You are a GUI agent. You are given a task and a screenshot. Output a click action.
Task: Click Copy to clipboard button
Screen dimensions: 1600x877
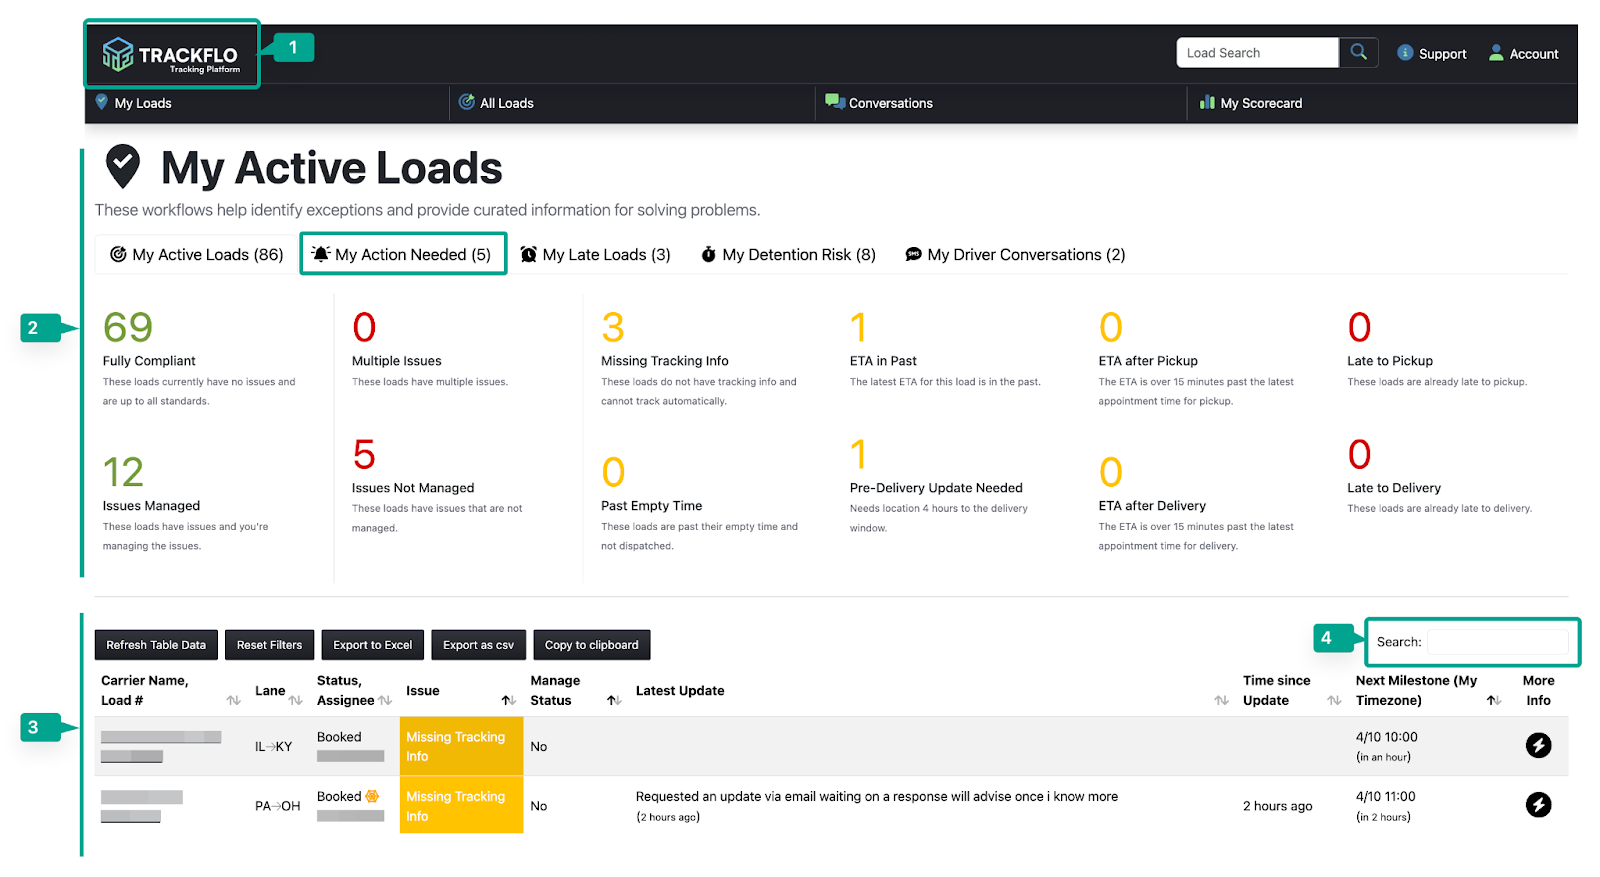[x=591, y=645]
